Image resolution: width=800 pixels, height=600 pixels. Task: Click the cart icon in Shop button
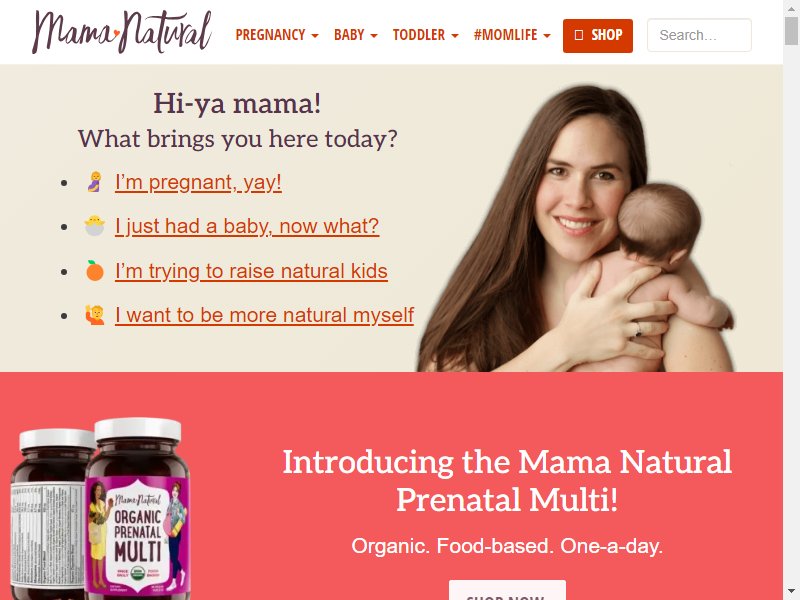tap(579, 35)
